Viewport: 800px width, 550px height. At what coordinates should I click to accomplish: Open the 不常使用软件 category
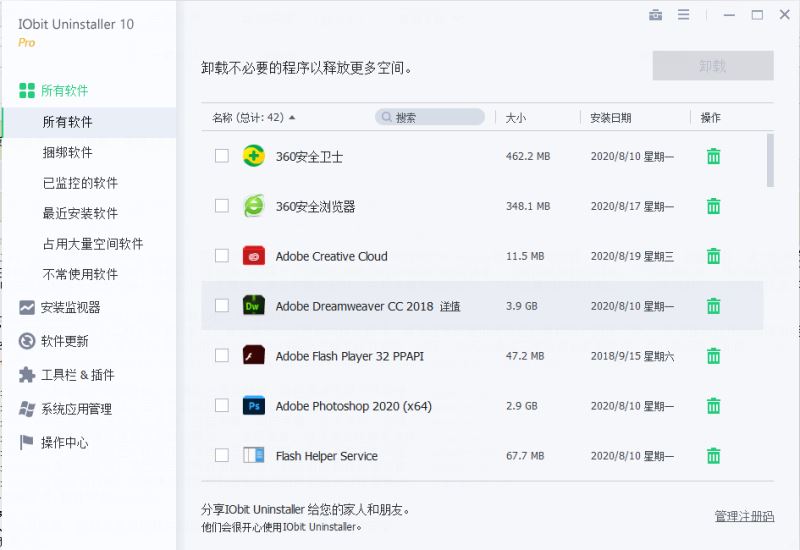(80, 274)
